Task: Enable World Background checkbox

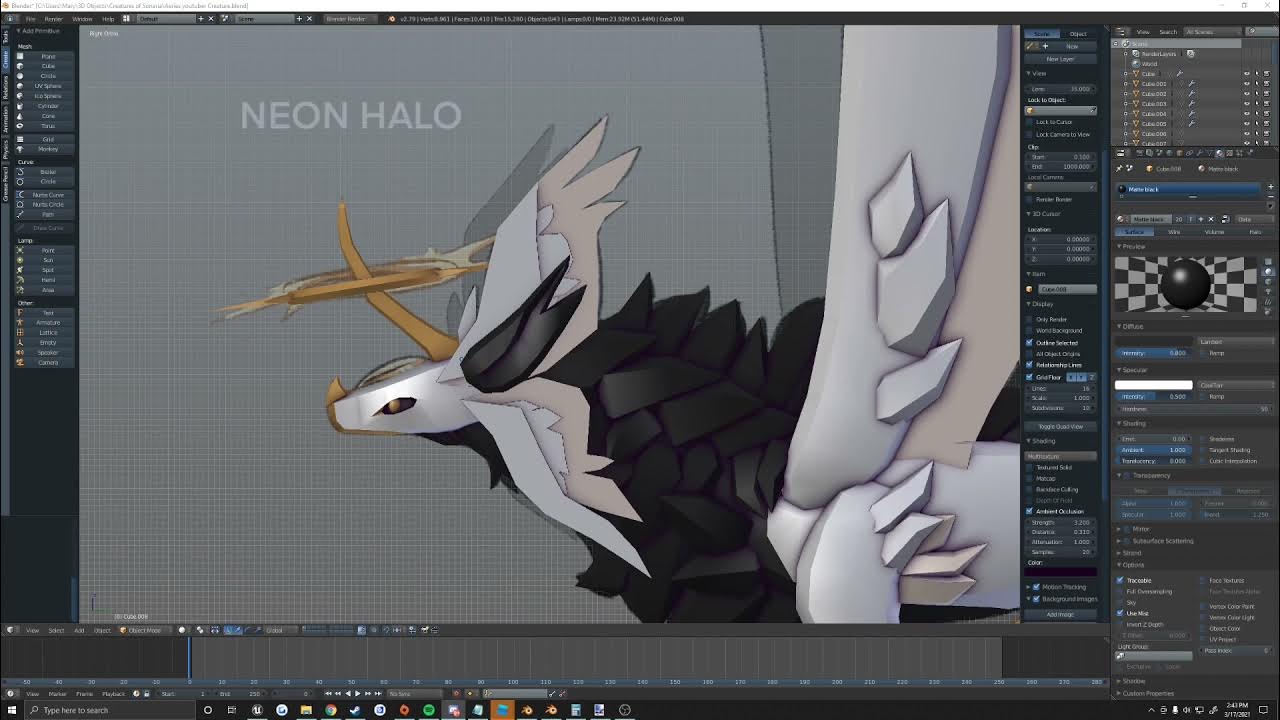Action: 1029,331
